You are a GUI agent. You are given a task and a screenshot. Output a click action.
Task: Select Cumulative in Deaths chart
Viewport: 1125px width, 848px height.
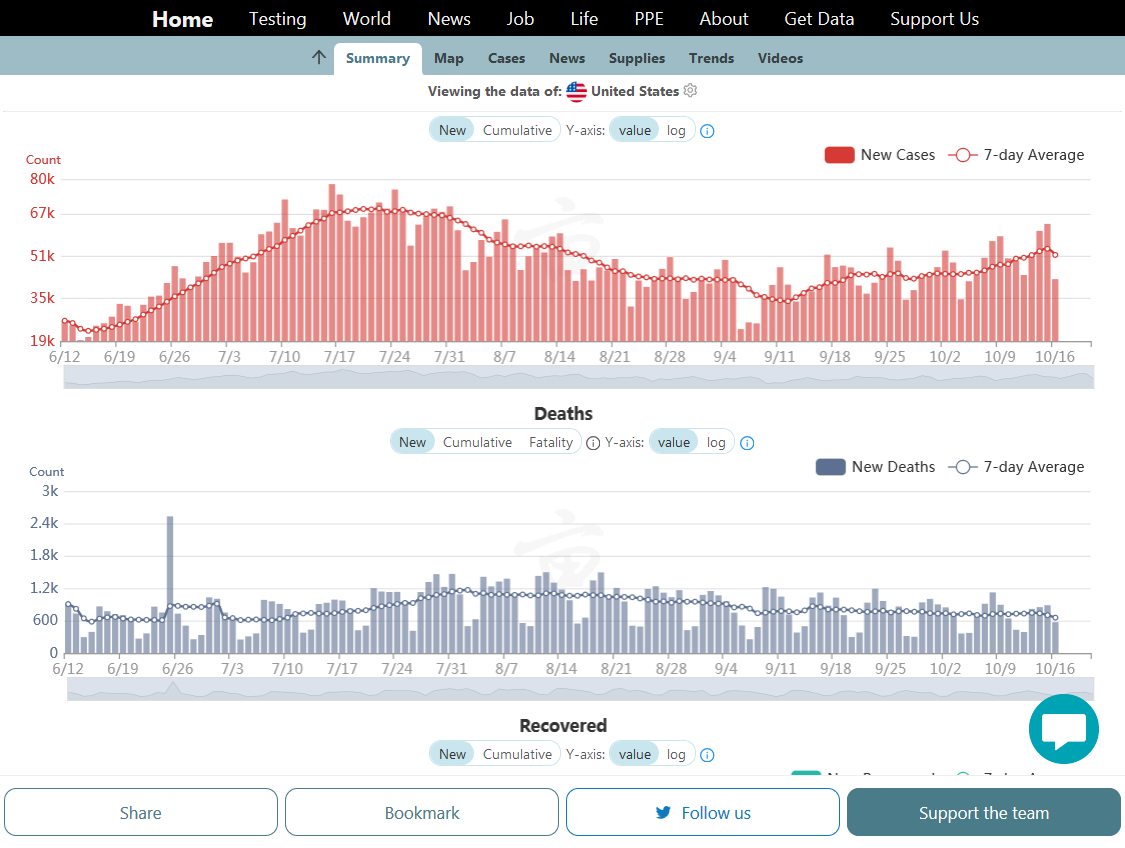pyautogui.click(x=477, y=442)
